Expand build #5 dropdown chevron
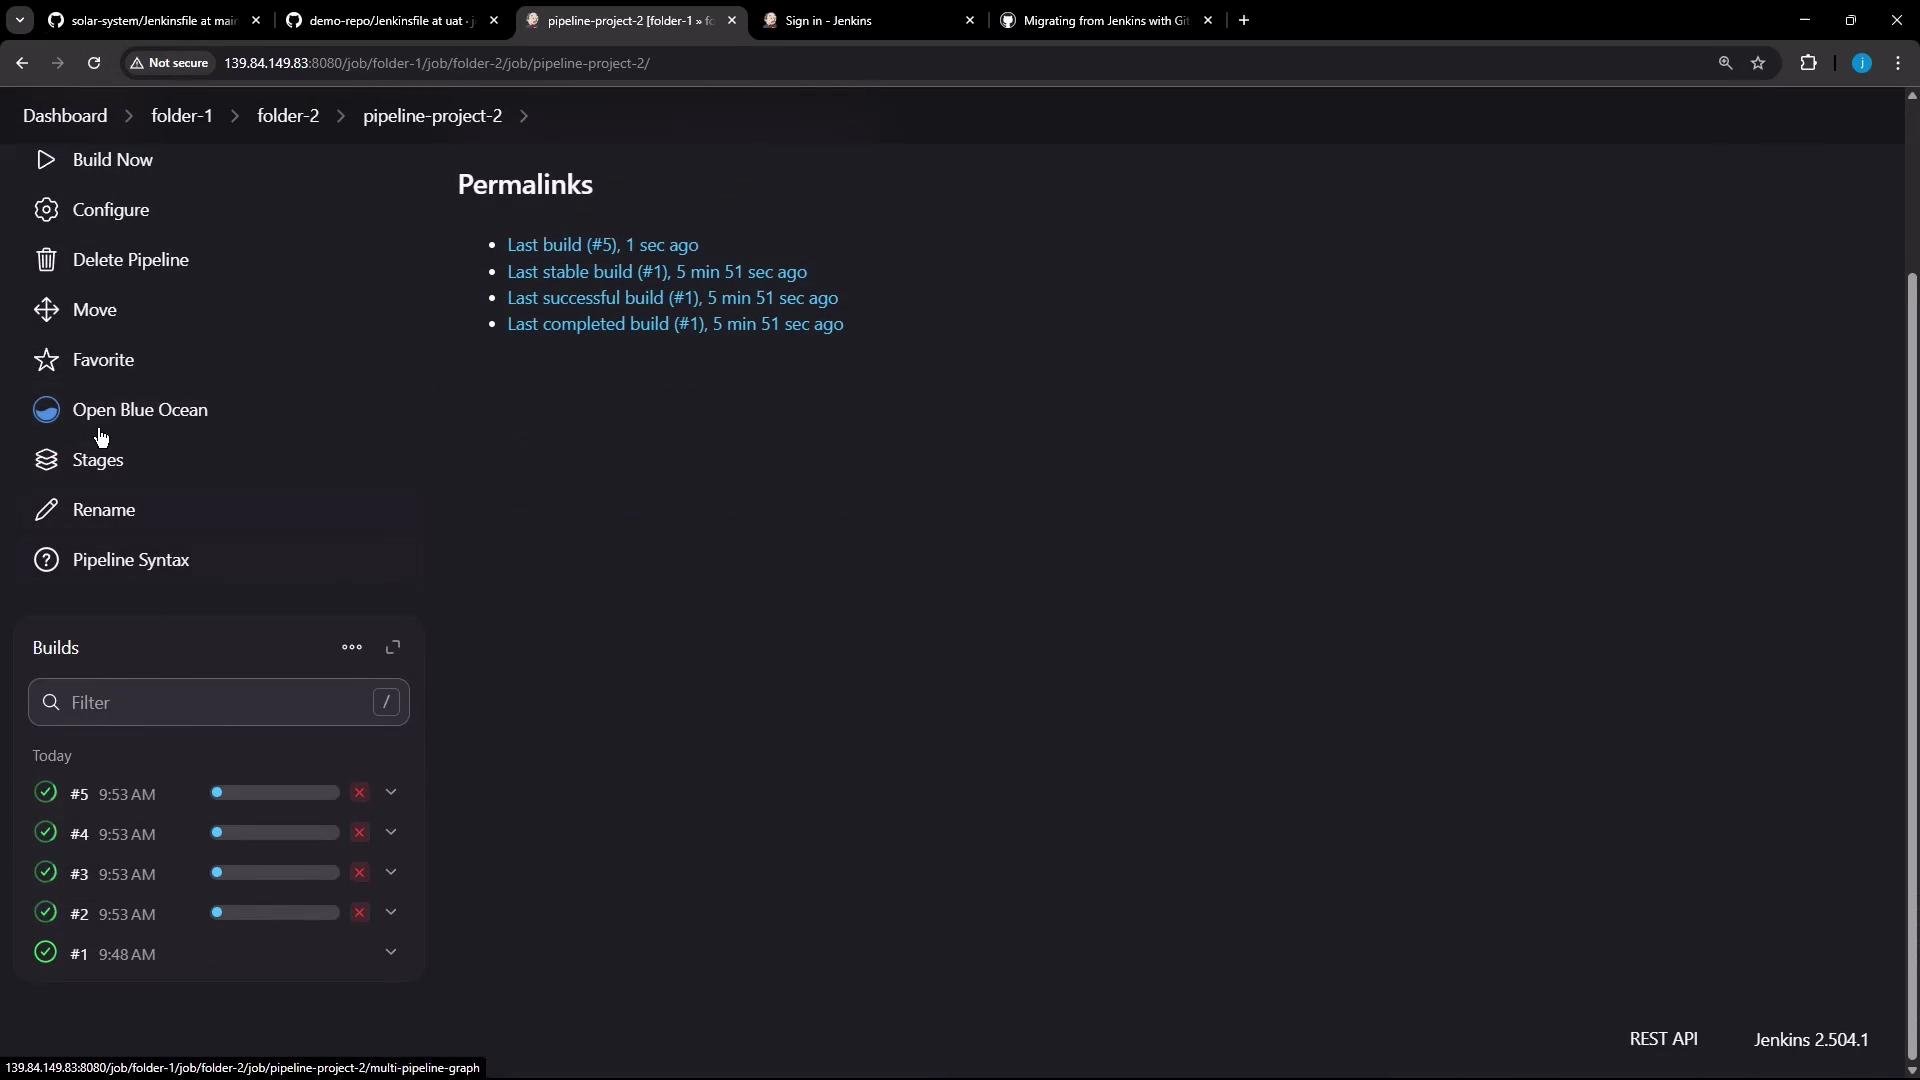Viewport: 1920px width, 1080px height. tap(391, 793)
